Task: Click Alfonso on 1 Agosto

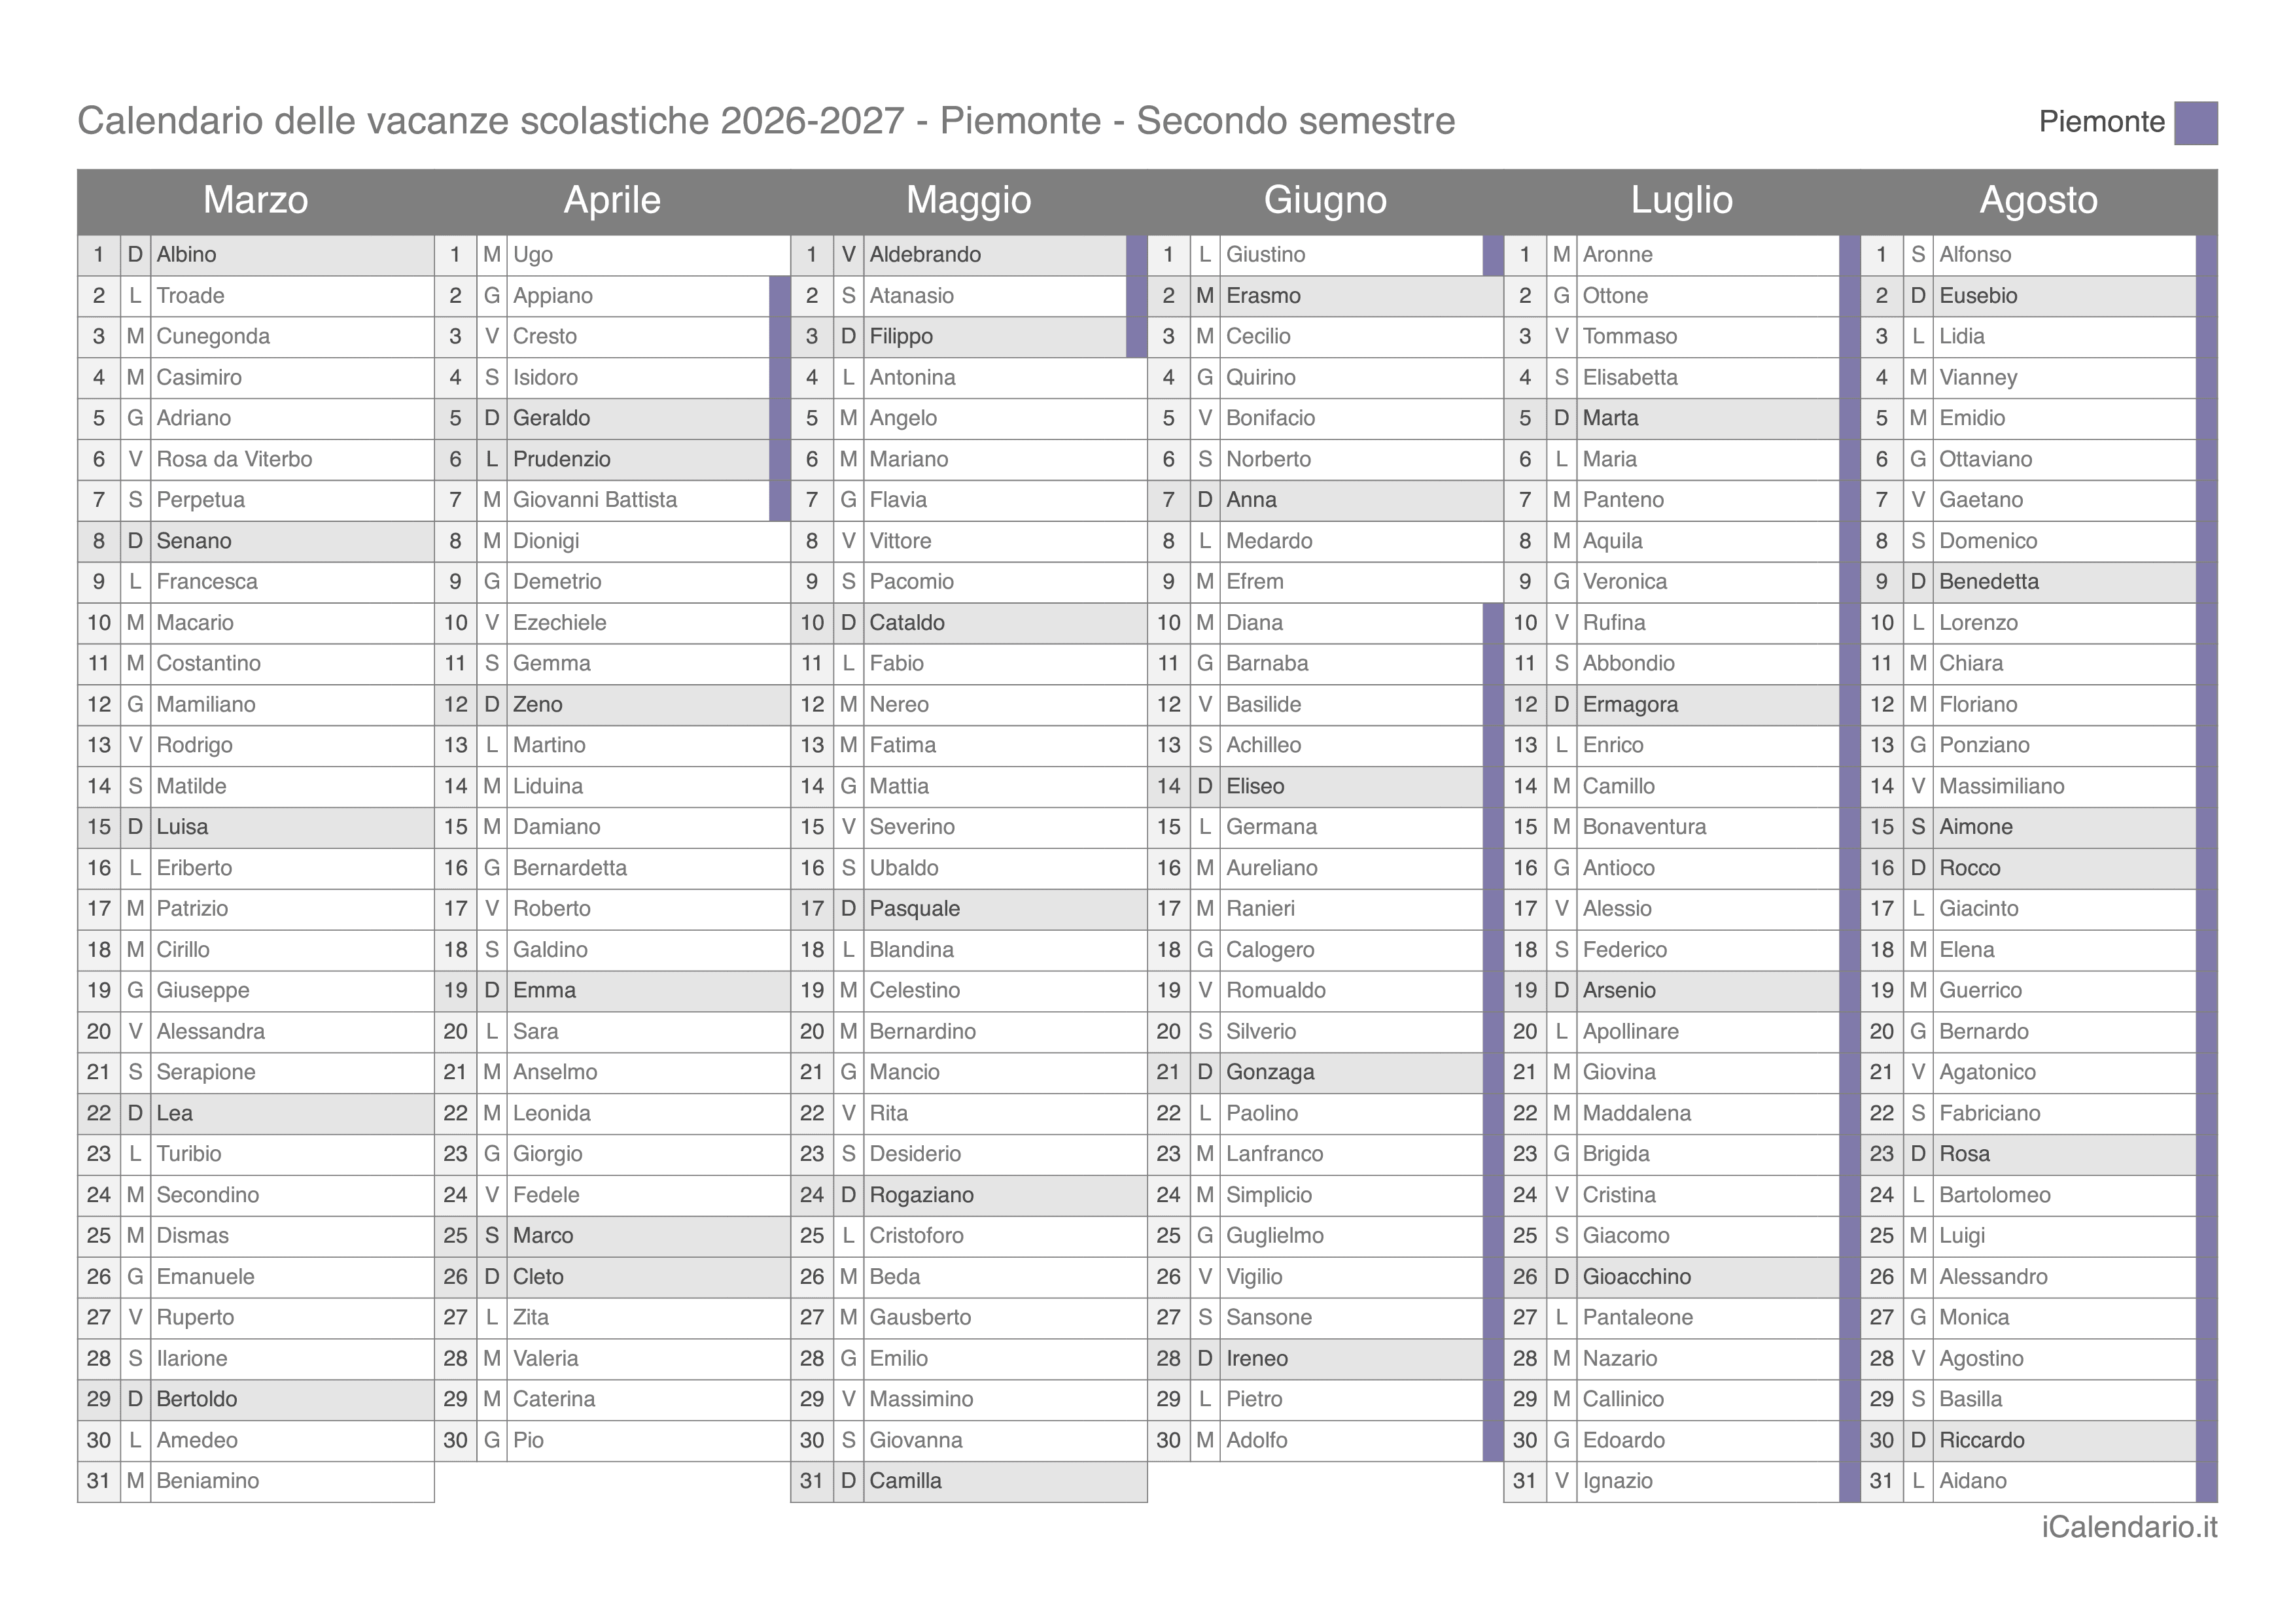Action: point(1974,255)
